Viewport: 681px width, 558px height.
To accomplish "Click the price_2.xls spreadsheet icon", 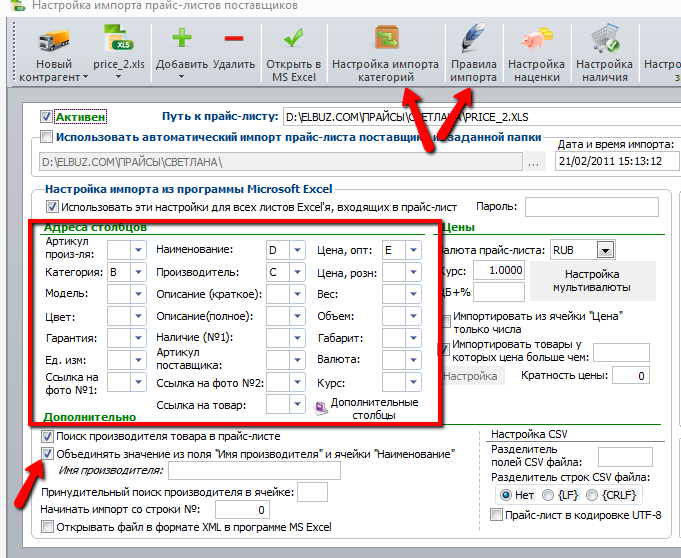I will 119,38.
